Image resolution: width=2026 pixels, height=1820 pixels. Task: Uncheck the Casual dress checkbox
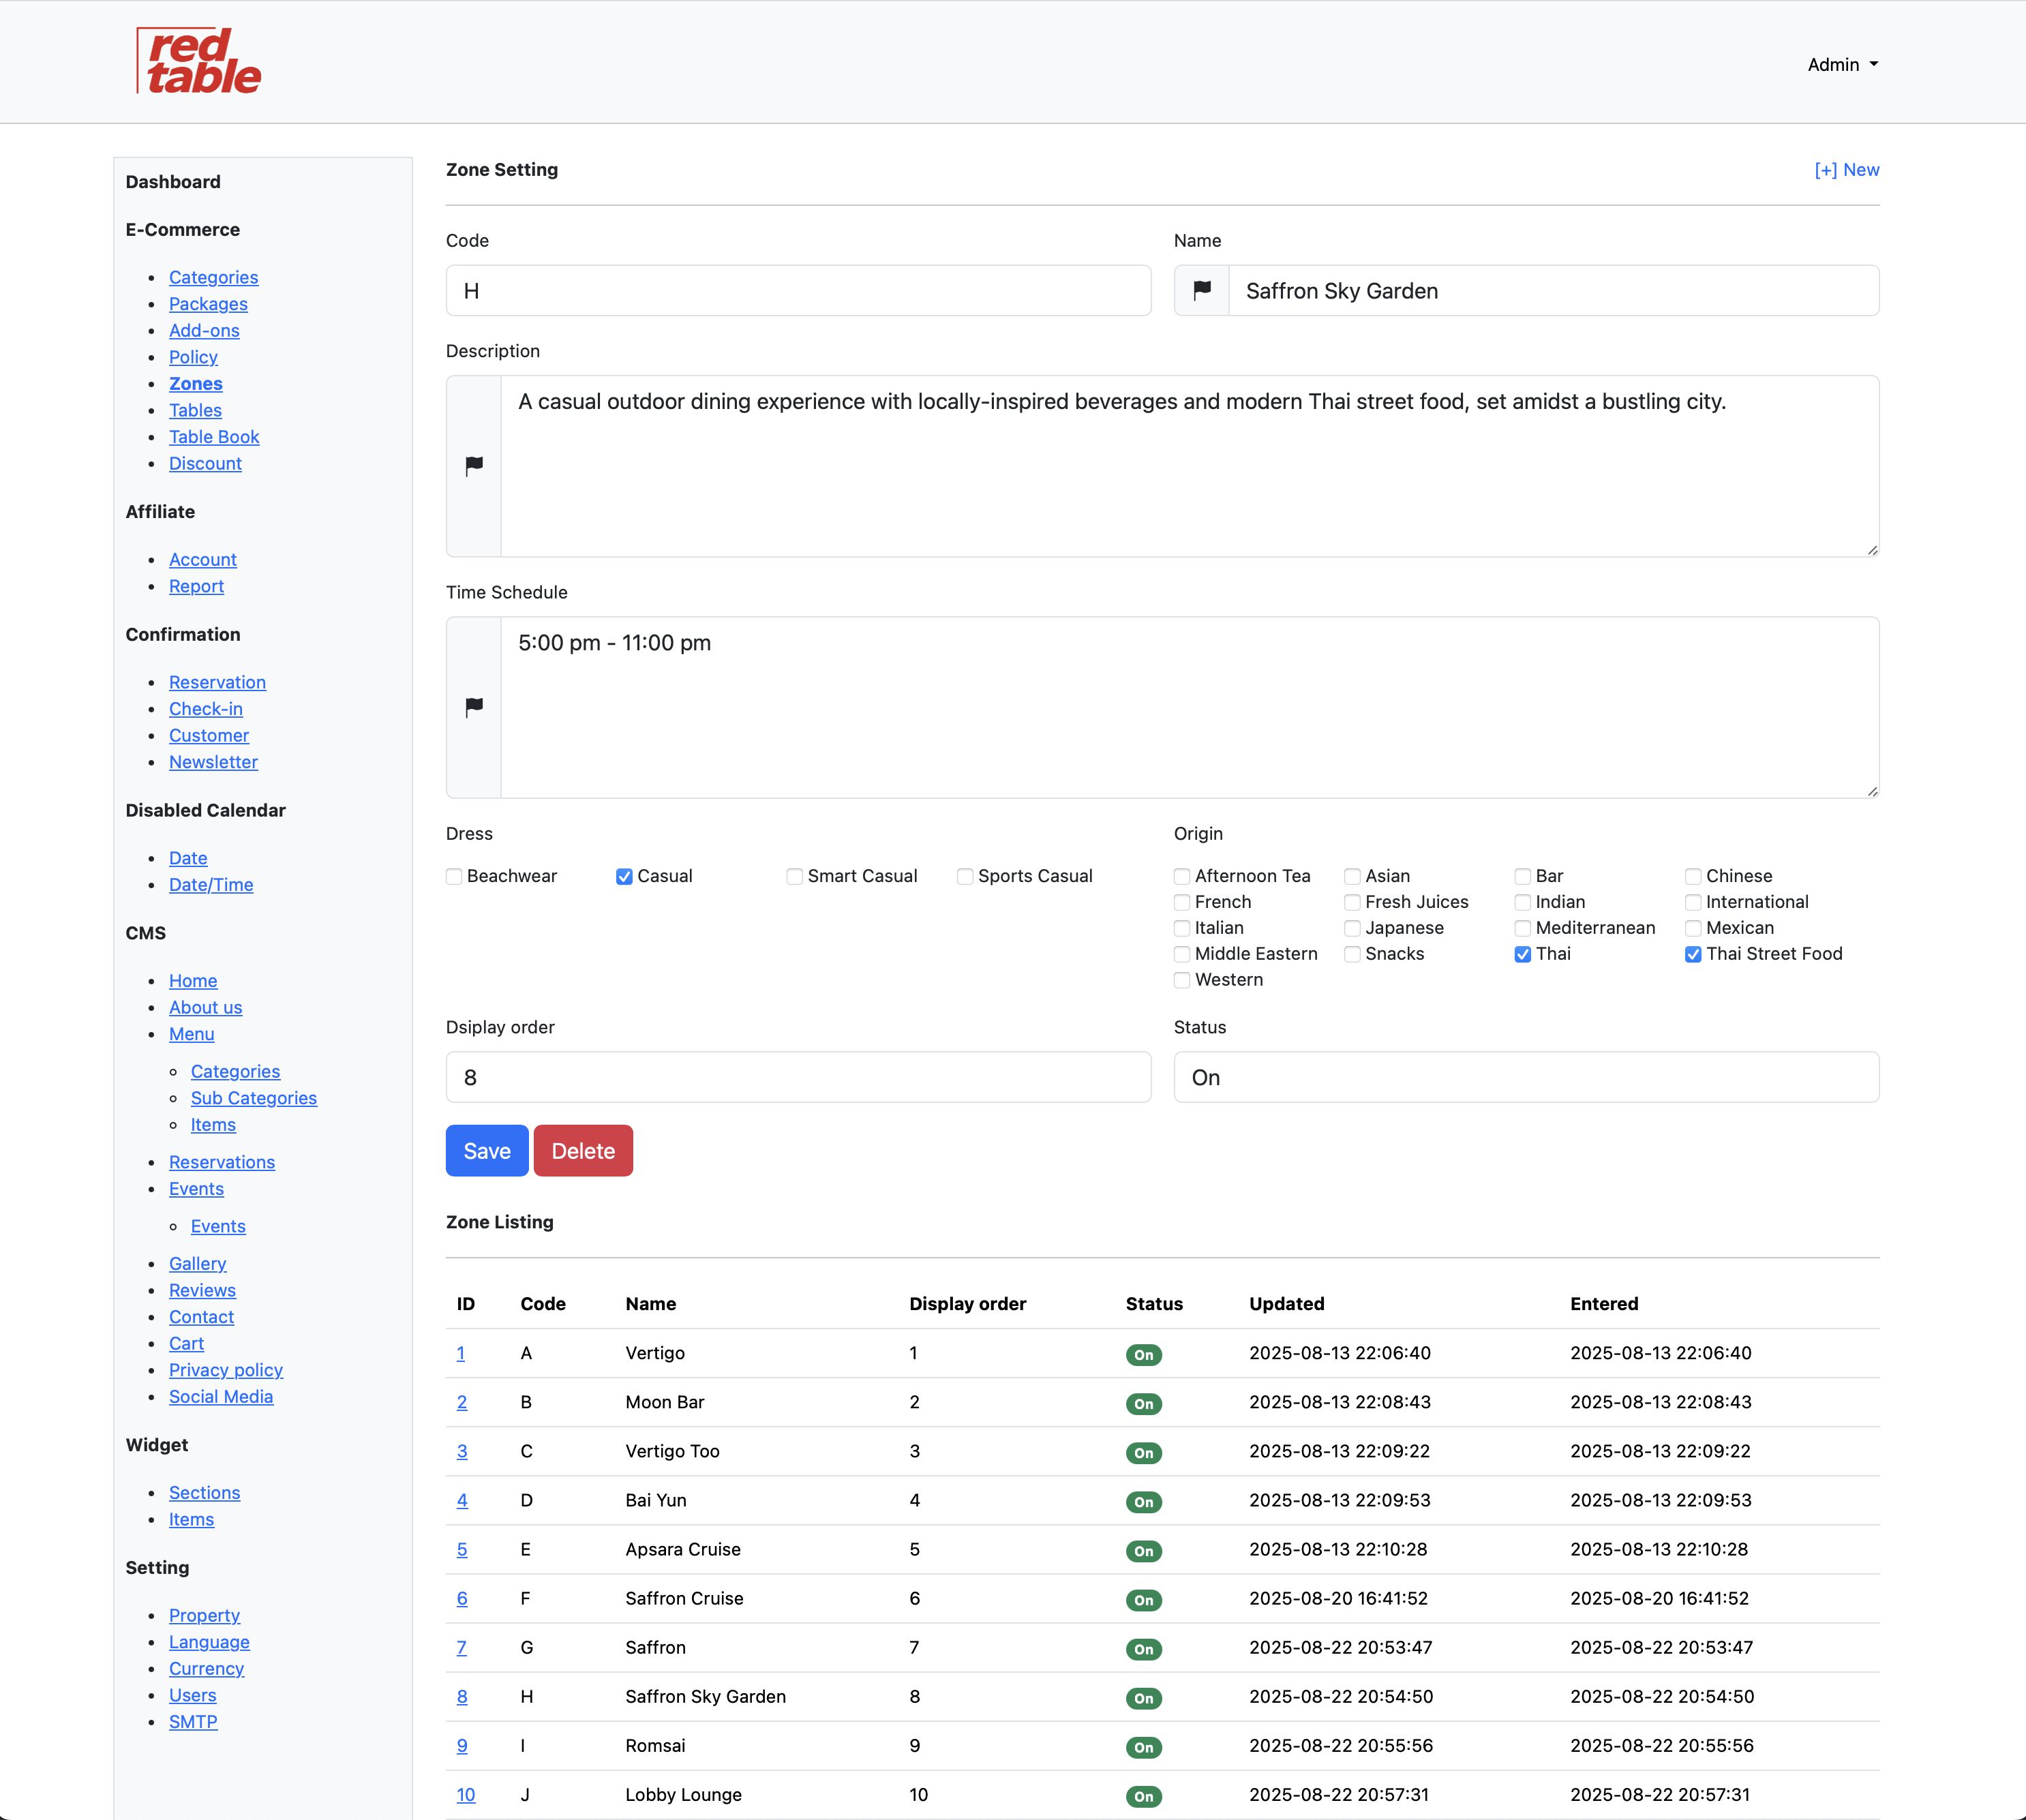tap(624, 877)
